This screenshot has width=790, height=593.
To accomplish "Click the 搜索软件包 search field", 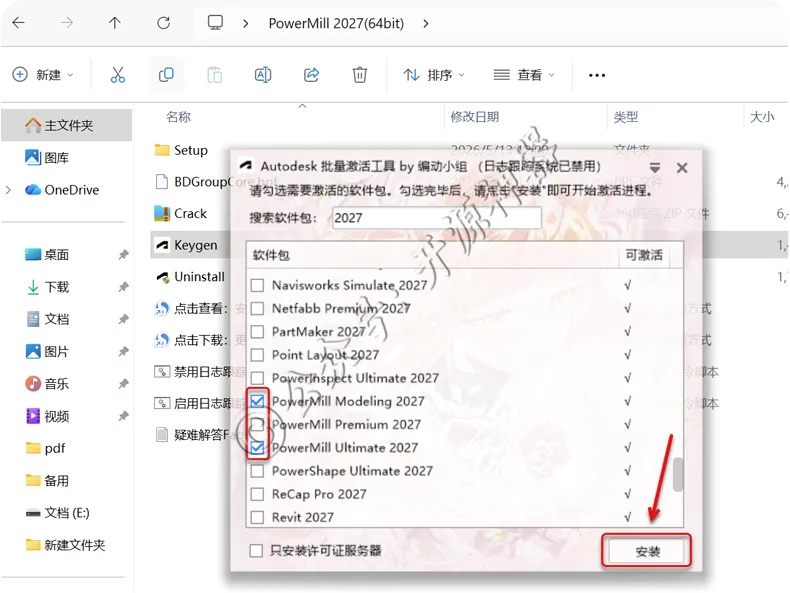I will pyautogui.click(x=436, y=218).
